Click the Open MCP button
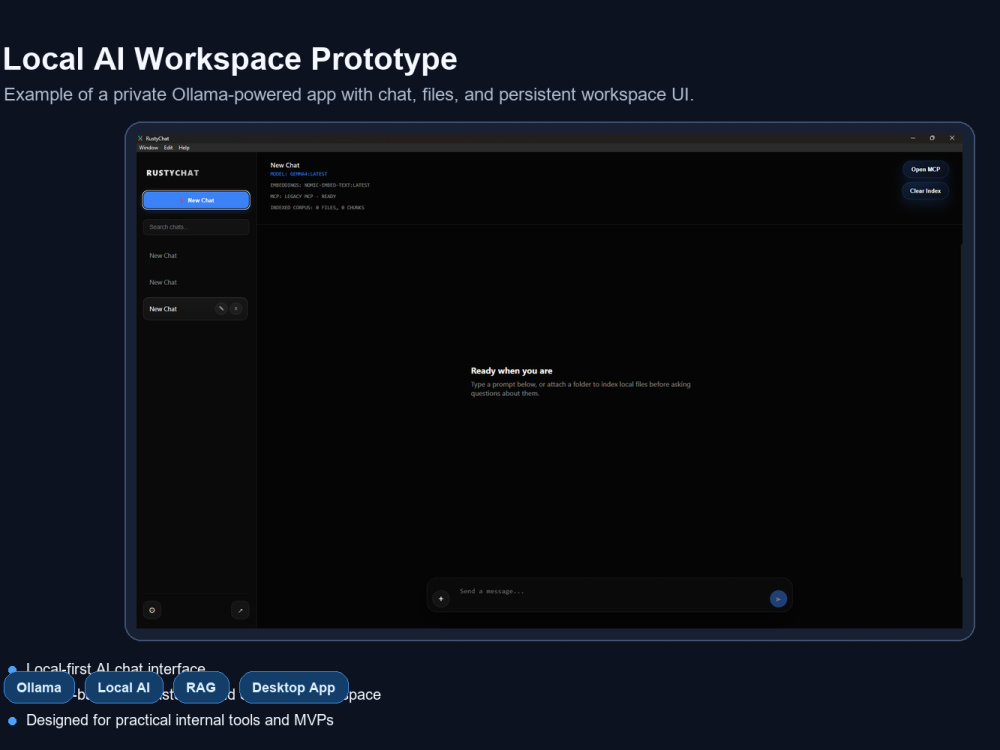This screenshot has width=1000, height=750. coord(925,170)
